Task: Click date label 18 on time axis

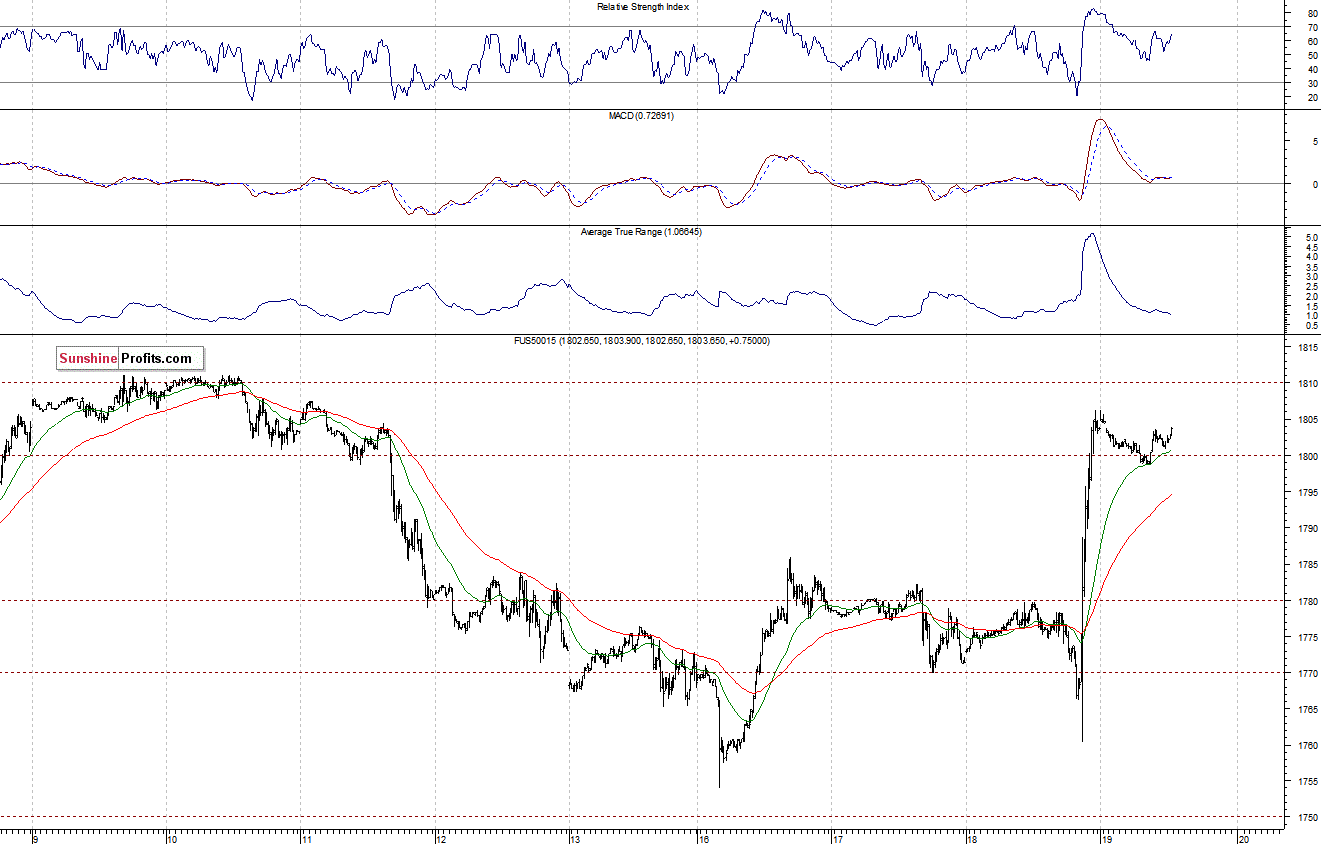Action: [x=973, y=838]
